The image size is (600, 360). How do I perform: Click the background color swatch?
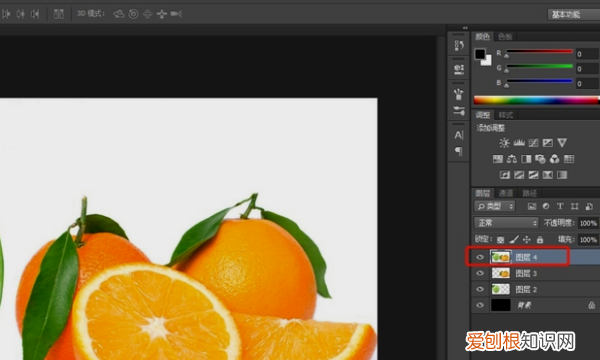pyautogui.click(x=487, y=61)
